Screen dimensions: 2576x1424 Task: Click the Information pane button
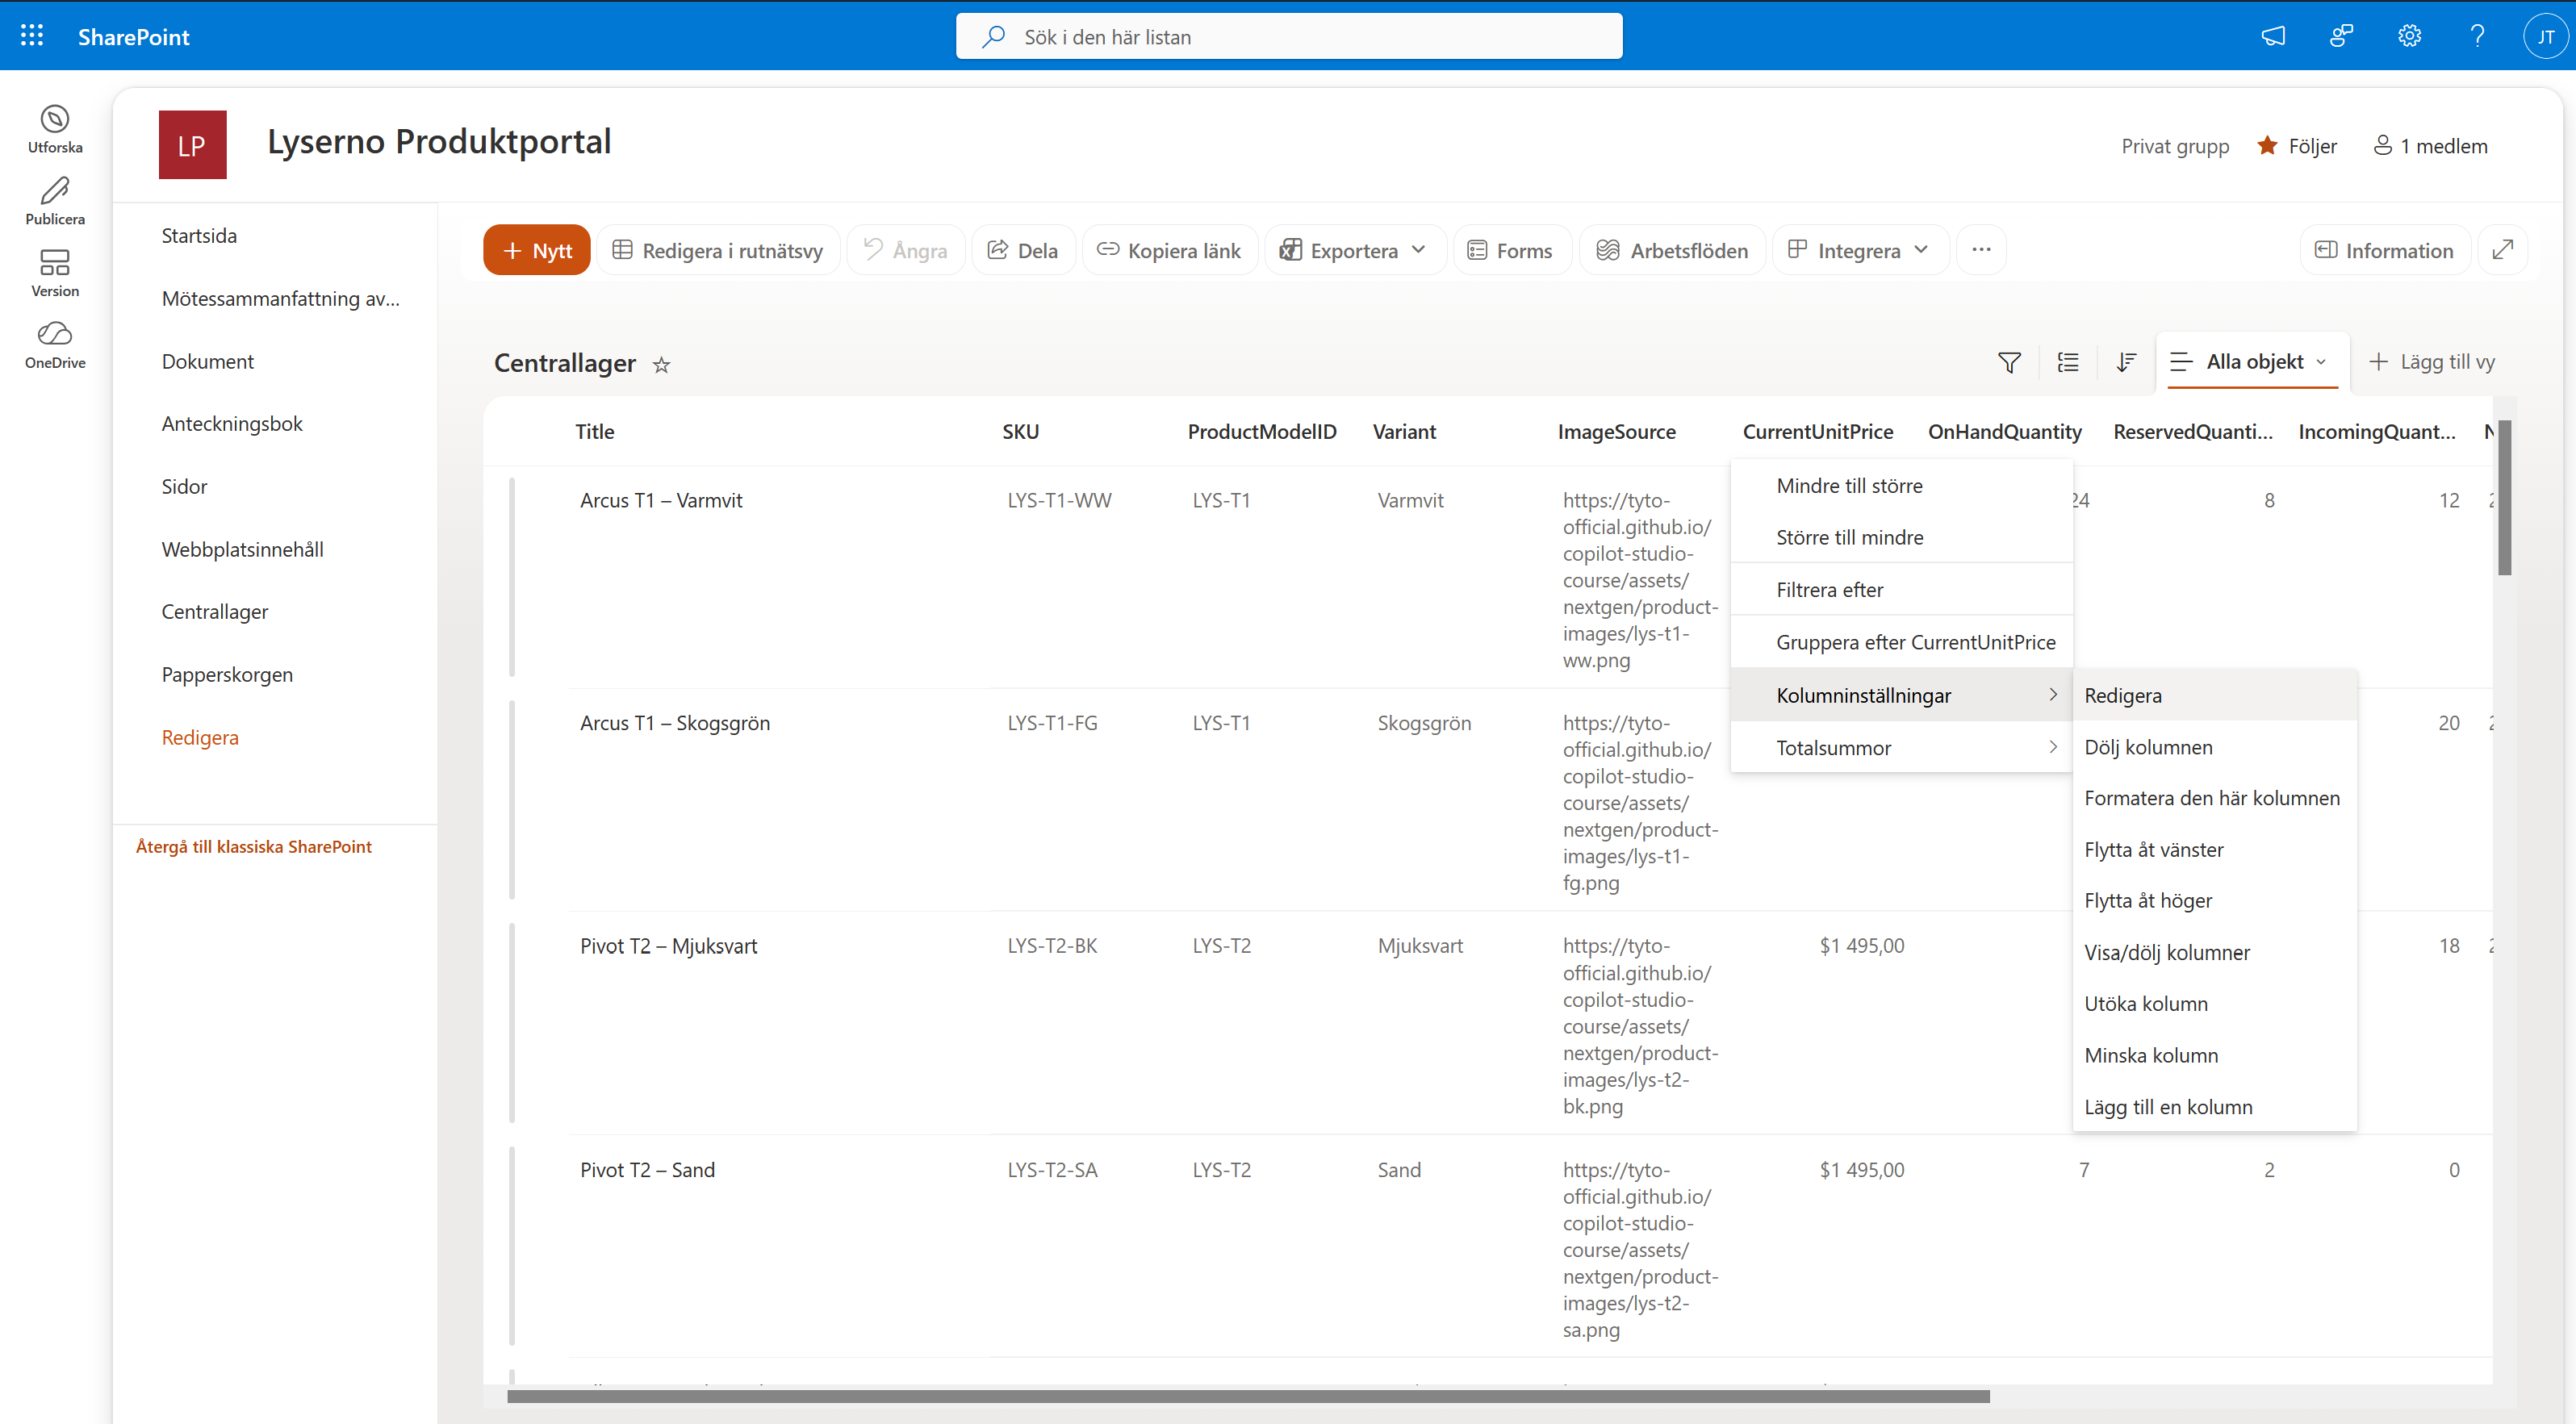click(2385, 250)
